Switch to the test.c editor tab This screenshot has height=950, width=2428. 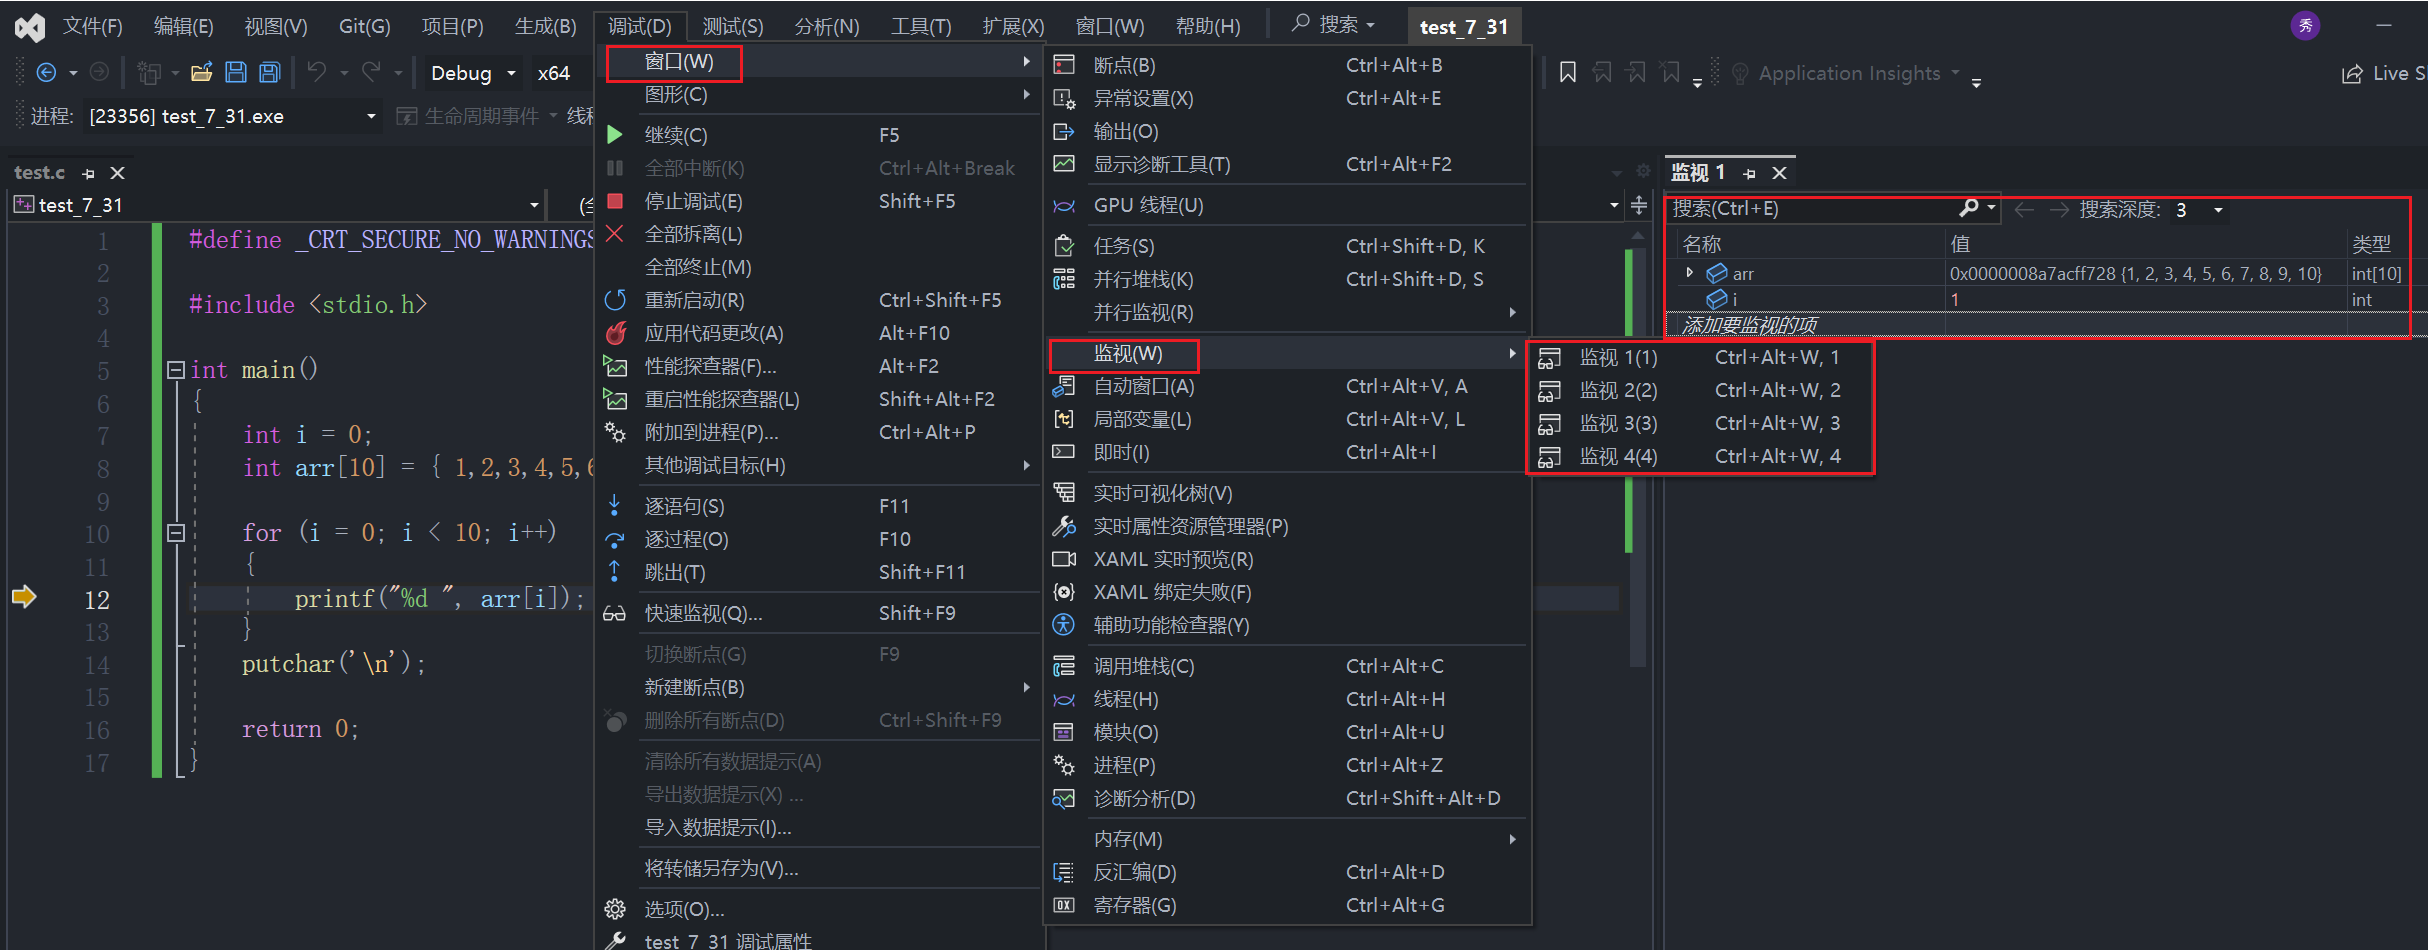tap(40, 173)
